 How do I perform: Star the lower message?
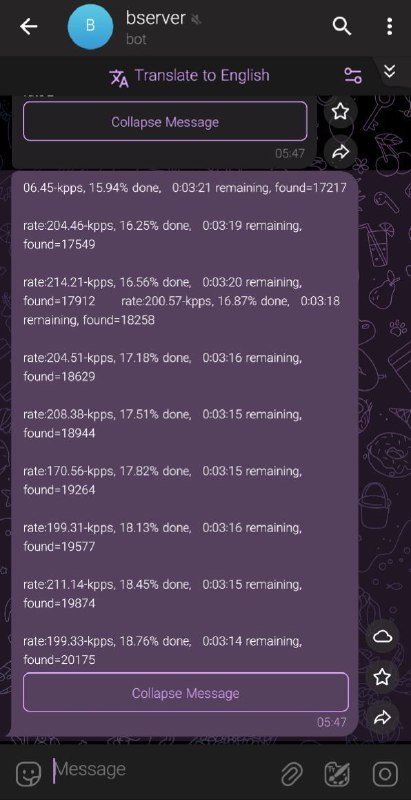pyautogui.click(x=382, y=677)
